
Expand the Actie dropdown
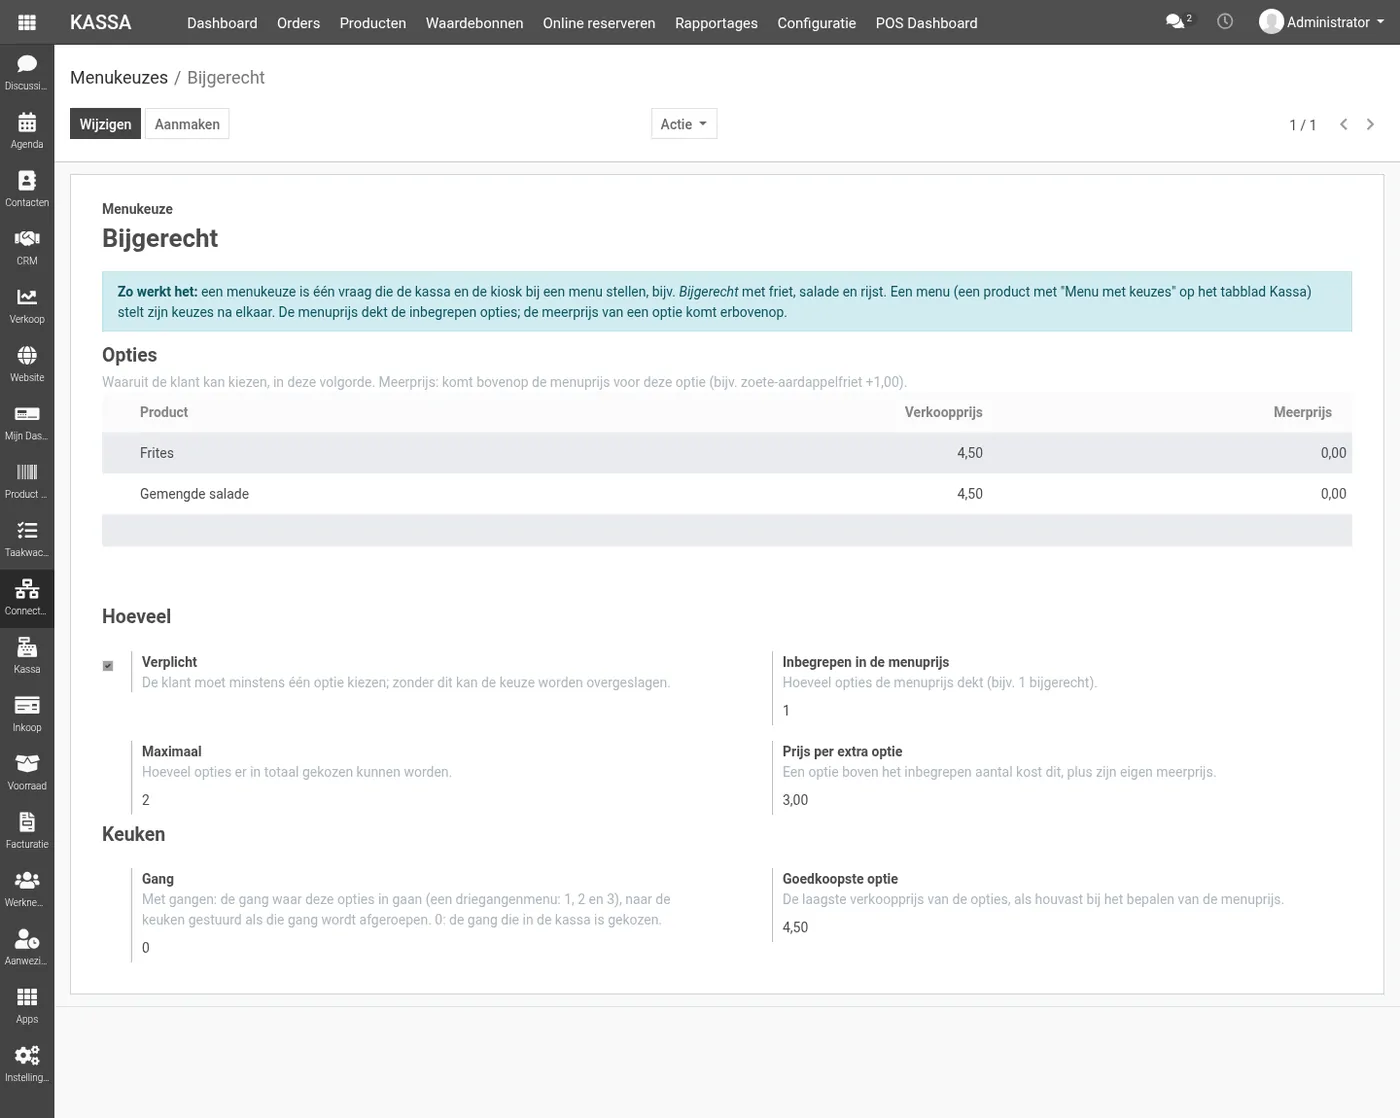(684, 124)
